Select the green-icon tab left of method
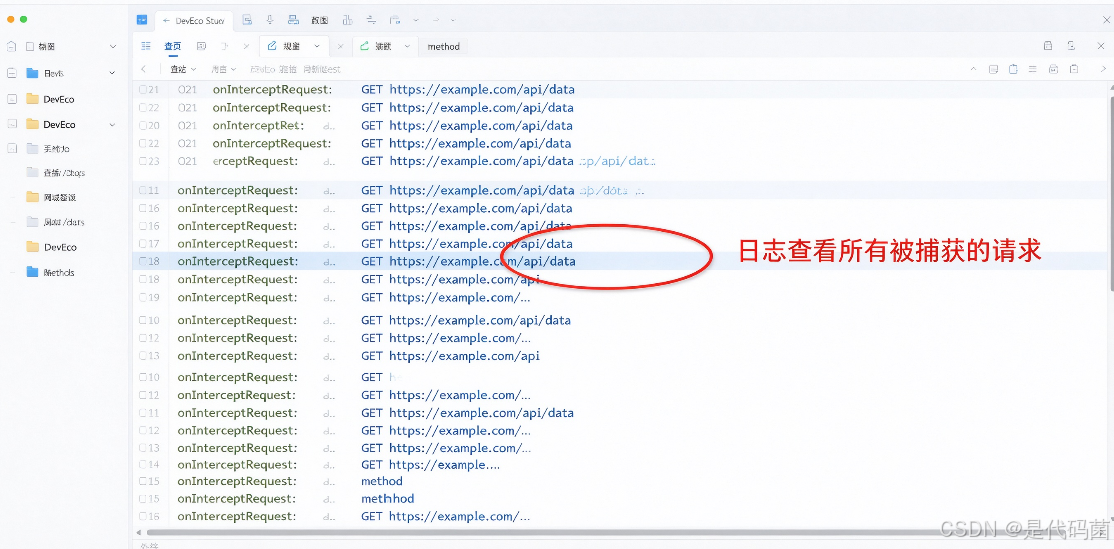 (x=385, y=46)
